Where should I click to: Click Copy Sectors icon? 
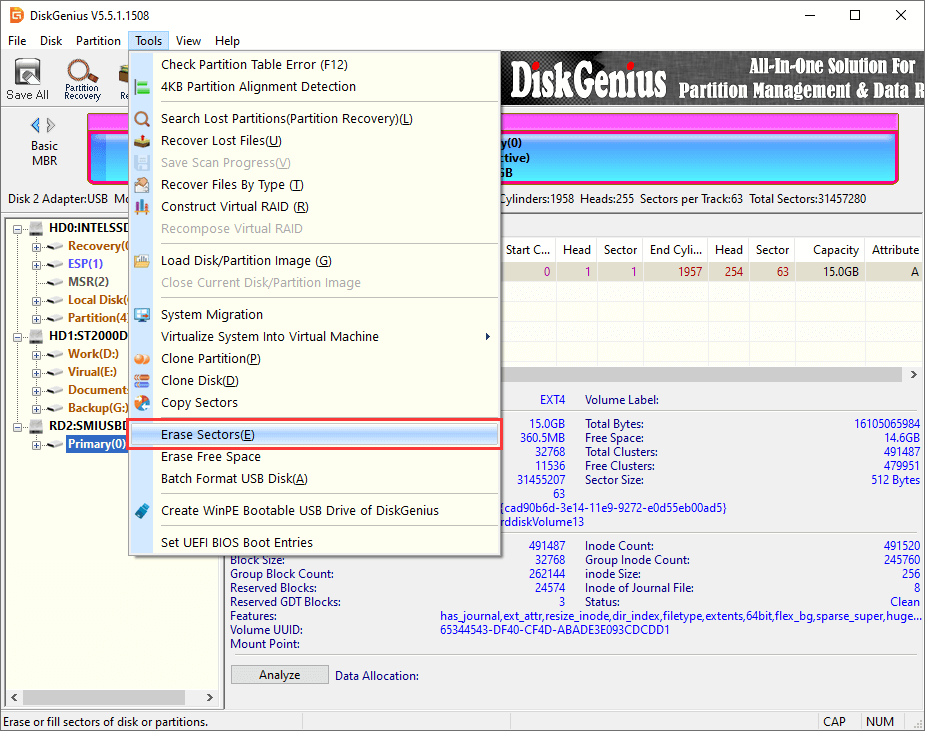pyautogui.click(x=142, y=403)
